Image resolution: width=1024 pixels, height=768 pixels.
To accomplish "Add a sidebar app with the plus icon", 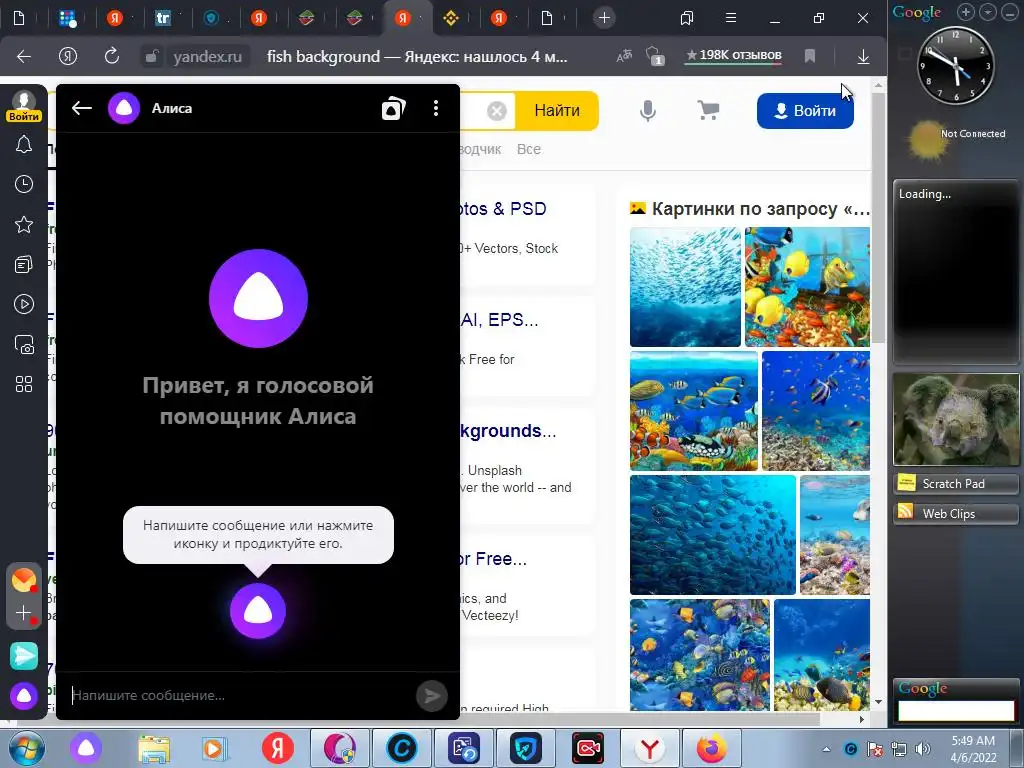I will tap(24, 613).
